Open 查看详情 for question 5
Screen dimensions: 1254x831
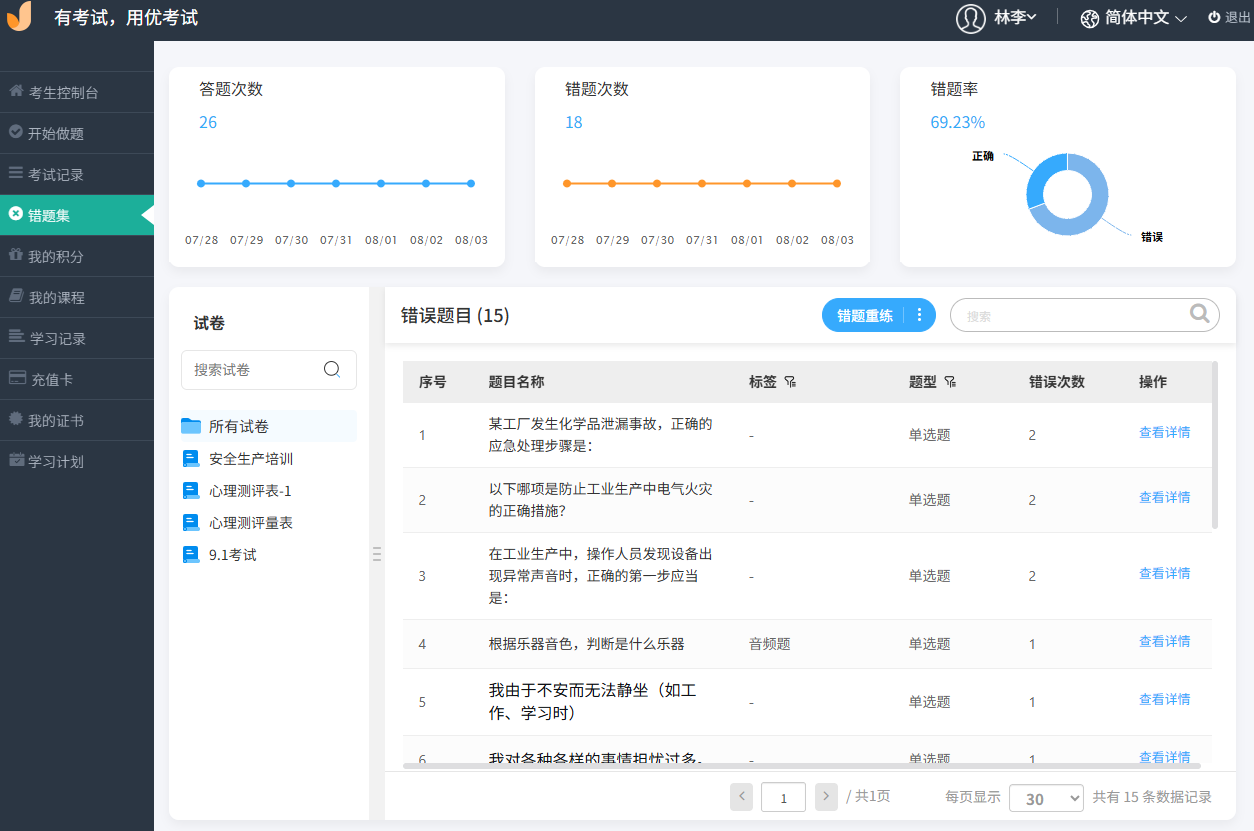1164,700
